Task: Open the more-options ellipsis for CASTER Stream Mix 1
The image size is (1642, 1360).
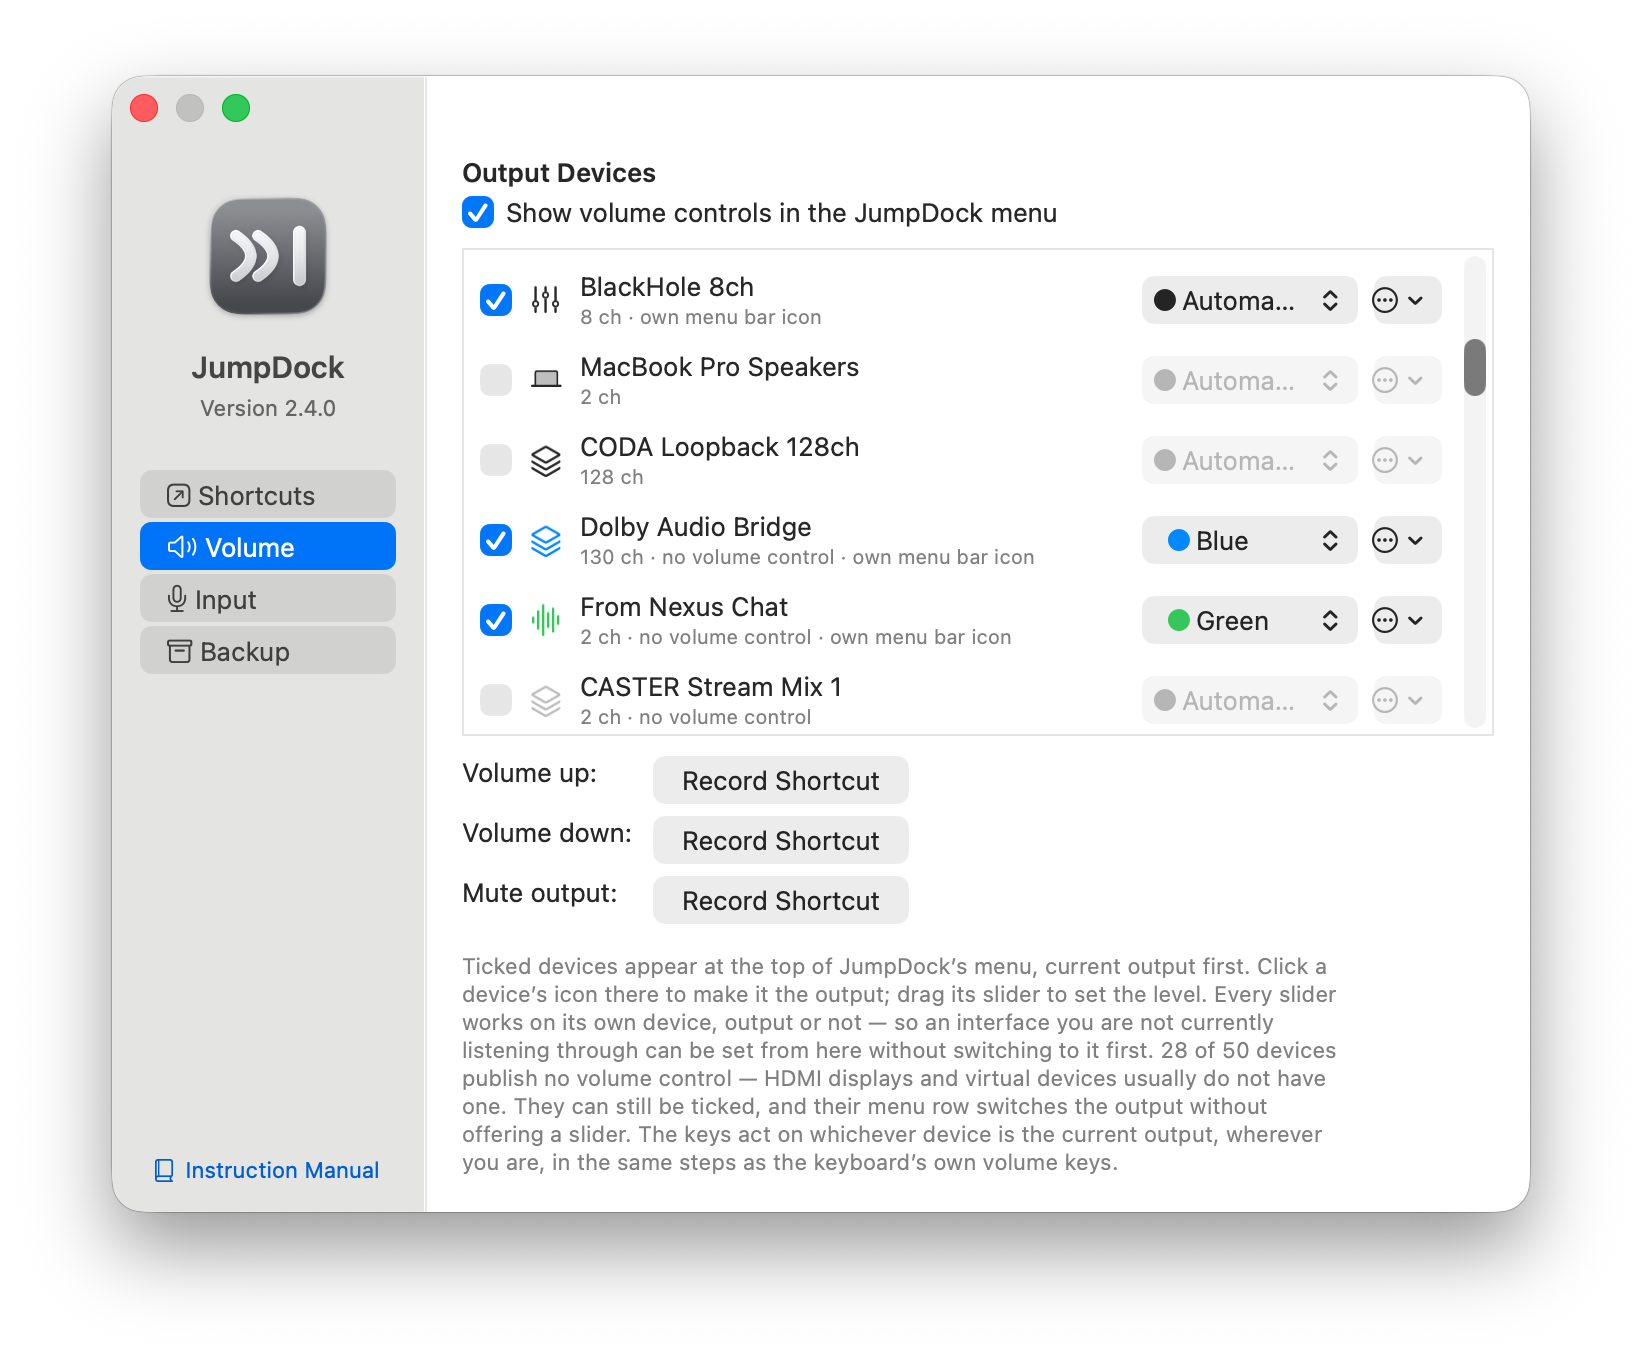Action: (x=1407, y=700)
